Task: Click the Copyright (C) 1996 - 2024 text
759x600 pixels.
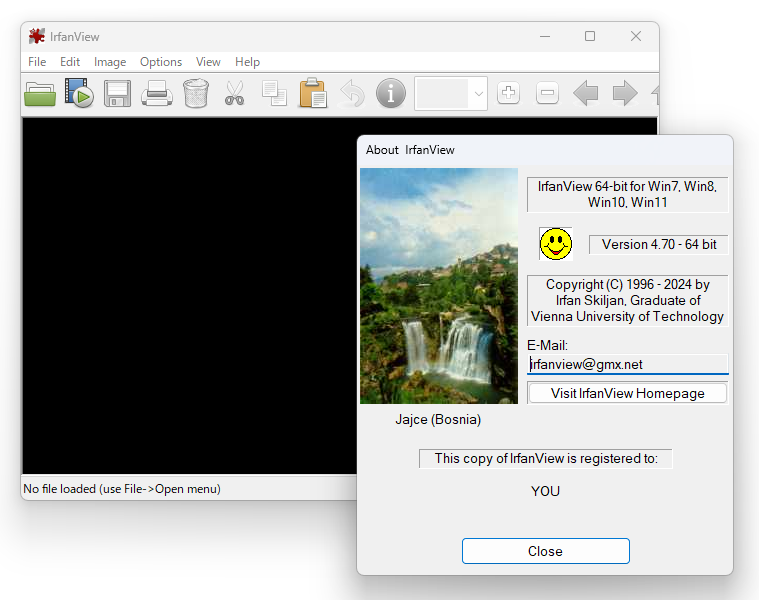Action: 627,300
